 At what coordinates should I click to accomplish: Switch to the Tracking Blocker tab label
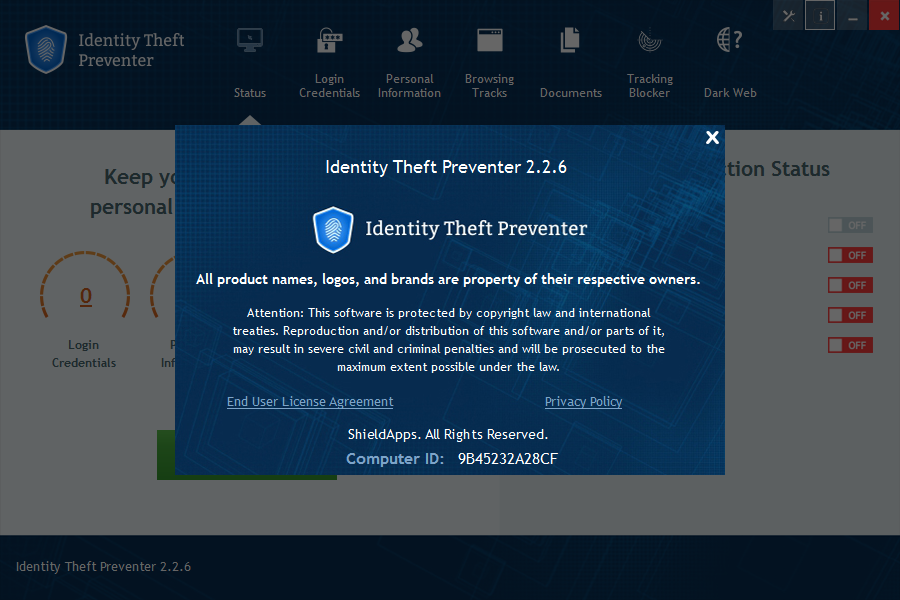[650, 86]
